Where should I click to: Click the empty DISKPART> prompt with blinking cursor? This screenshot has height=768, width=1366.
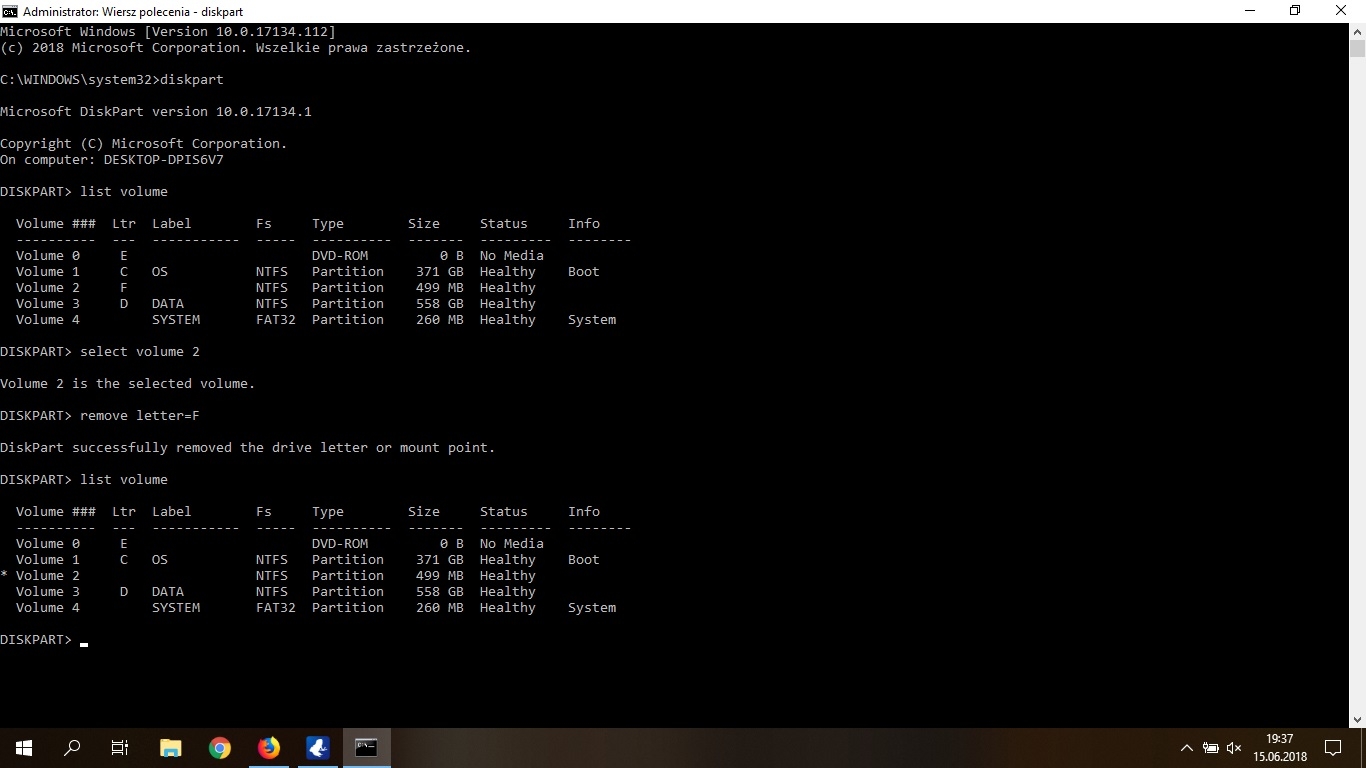tap(44, 640)
